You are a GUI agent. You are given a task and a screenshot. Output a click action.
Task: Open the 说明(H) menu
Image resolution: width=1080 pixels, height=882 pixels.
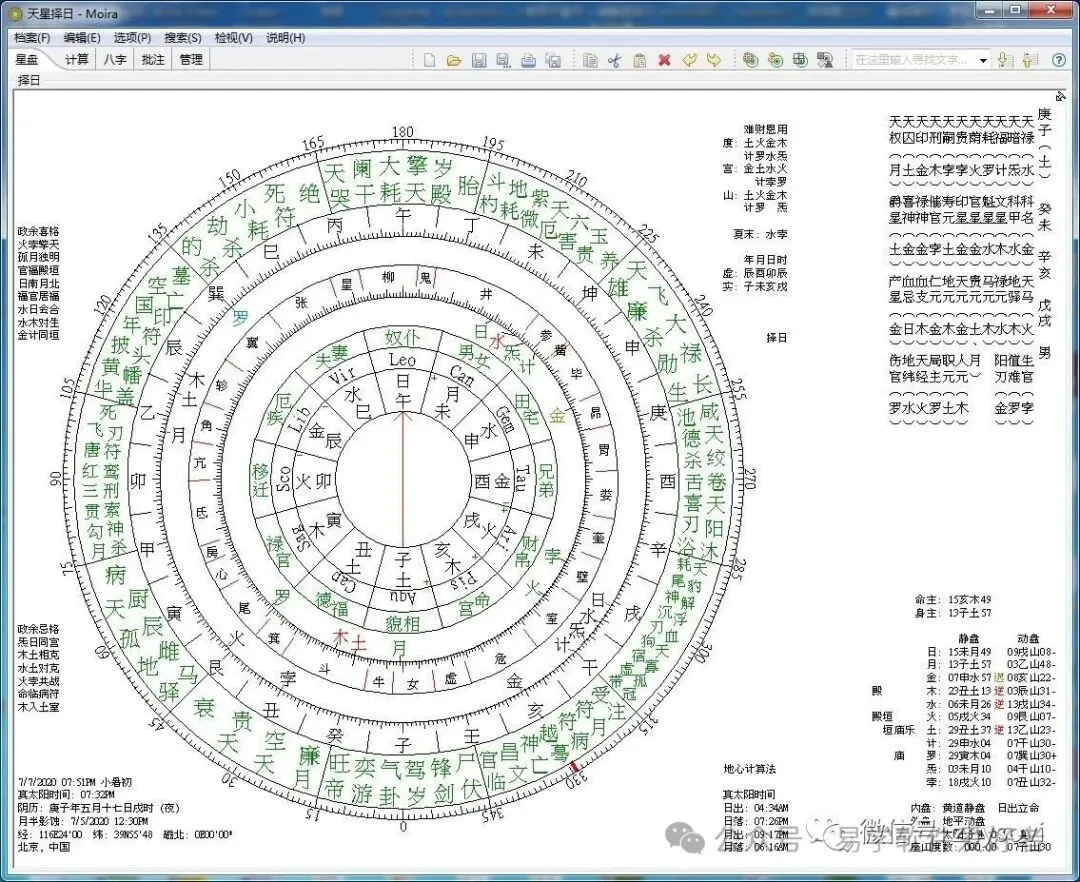[x=286, y=38]
